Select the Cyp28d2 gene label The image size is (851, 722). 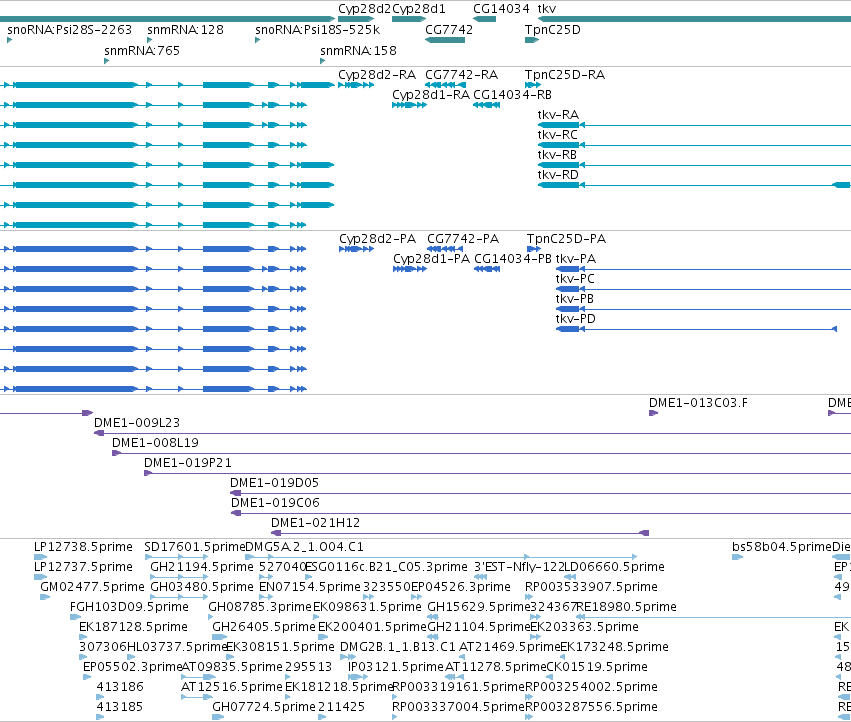point(364,9)
